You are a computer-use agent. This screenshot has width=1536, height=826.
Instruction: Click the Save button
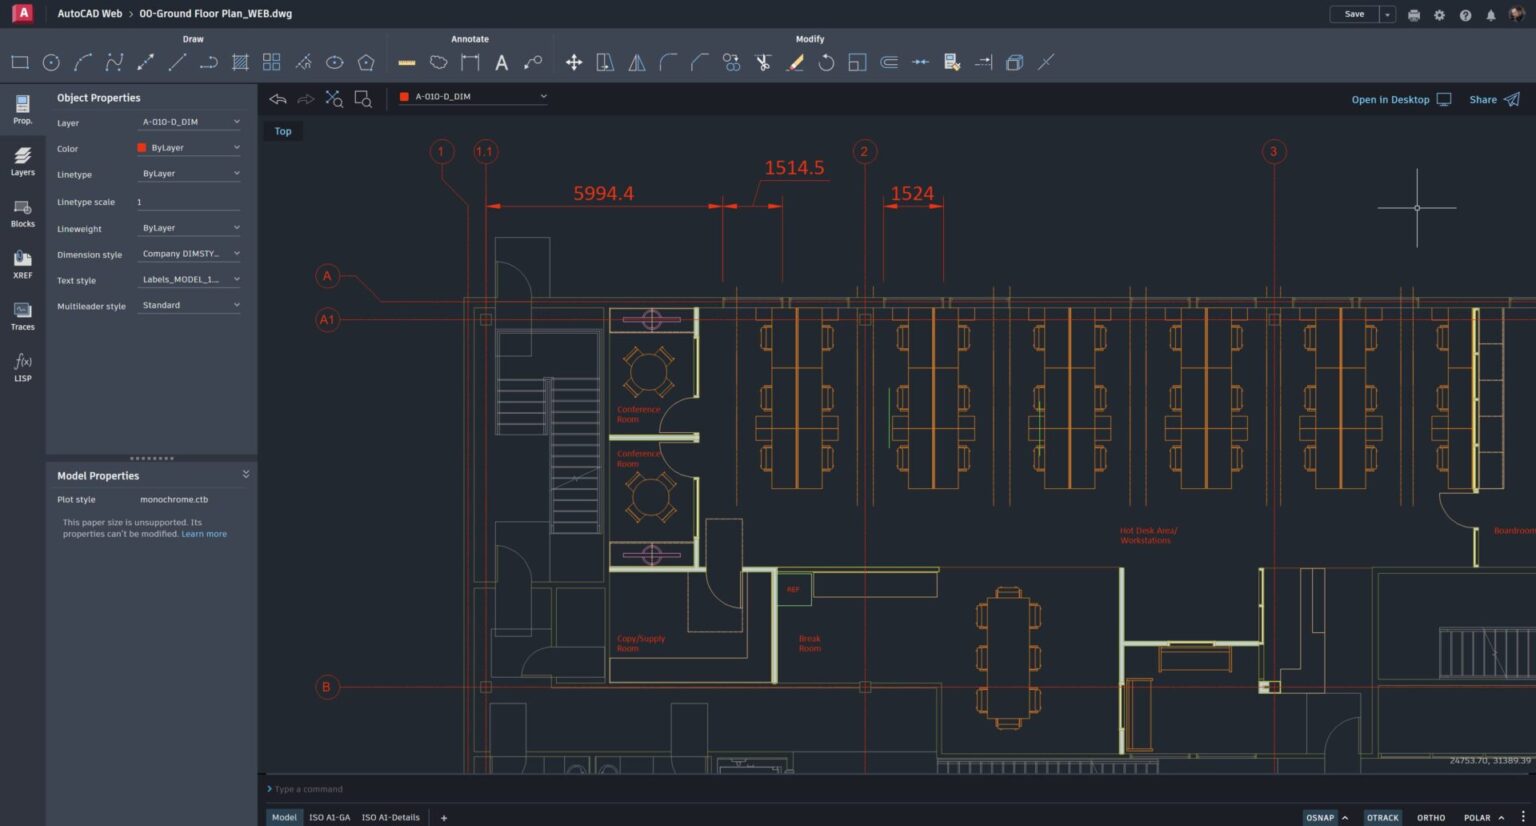(1354, 14)
